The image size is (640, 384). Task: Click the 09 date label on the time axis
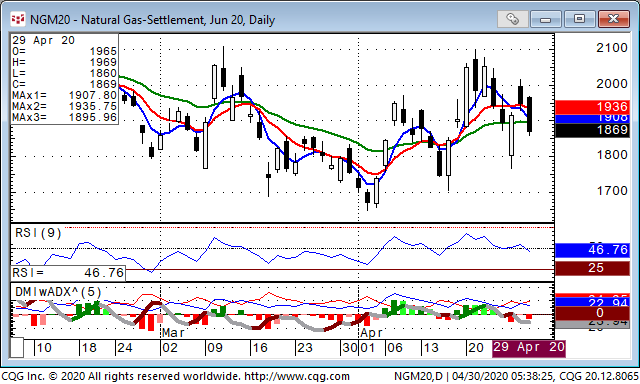tap(215, 348)
